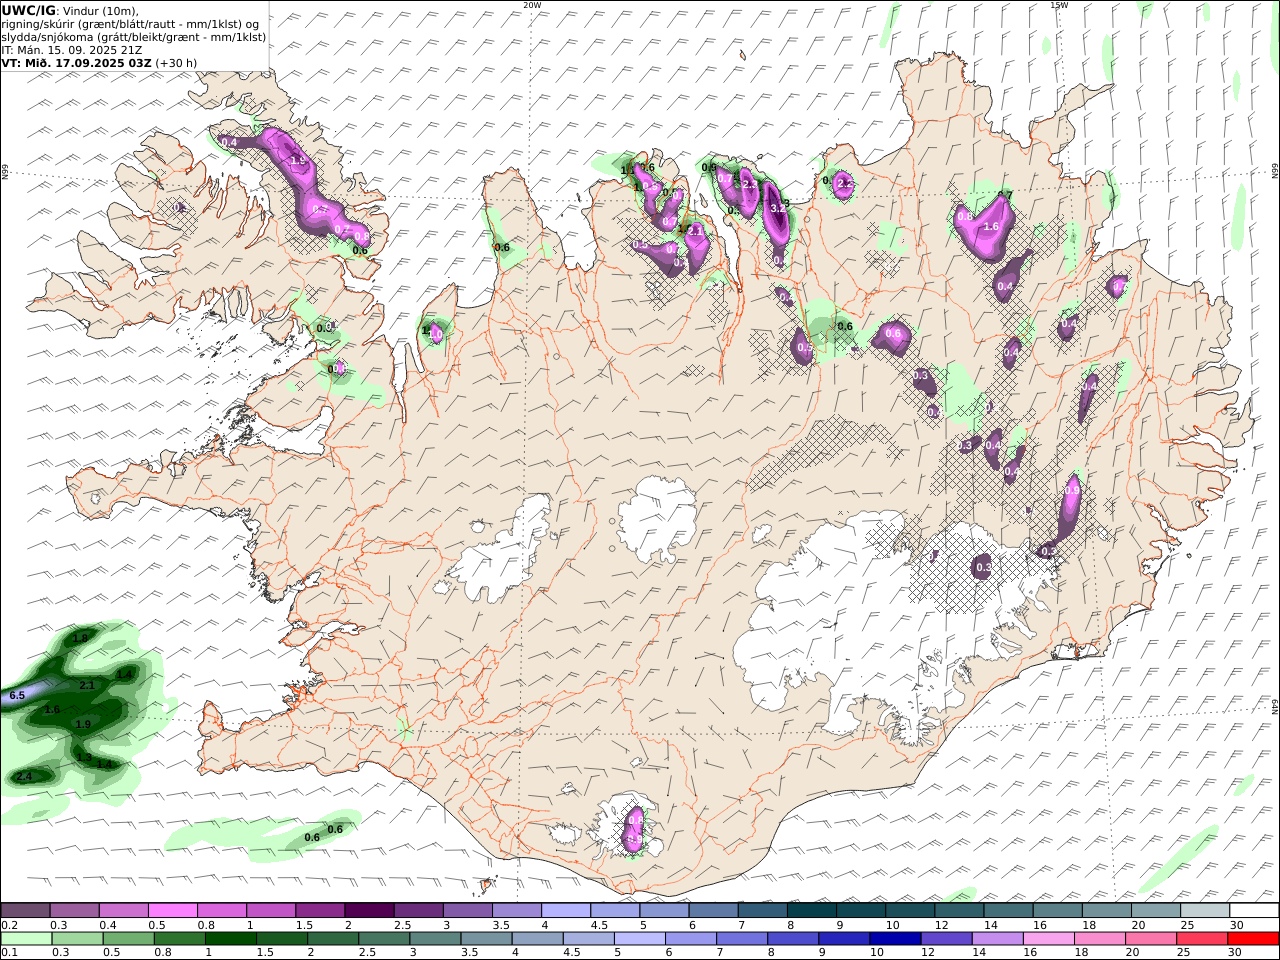Click the light lavender 4 swatch in top scale
1280x960 pixels.
(566, 910)
